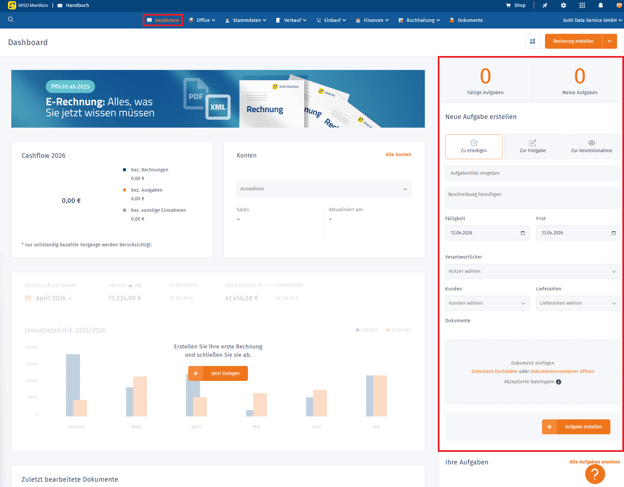Click the info icon beside Akzeptierte Dateitypen

[559, 382]
